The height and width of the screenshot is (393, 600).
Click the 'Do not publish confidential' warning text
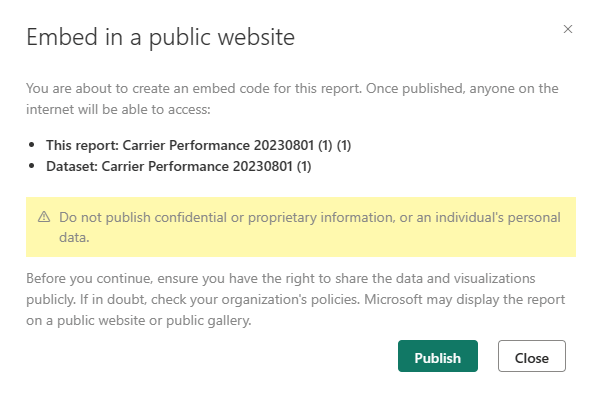point(310,227)
